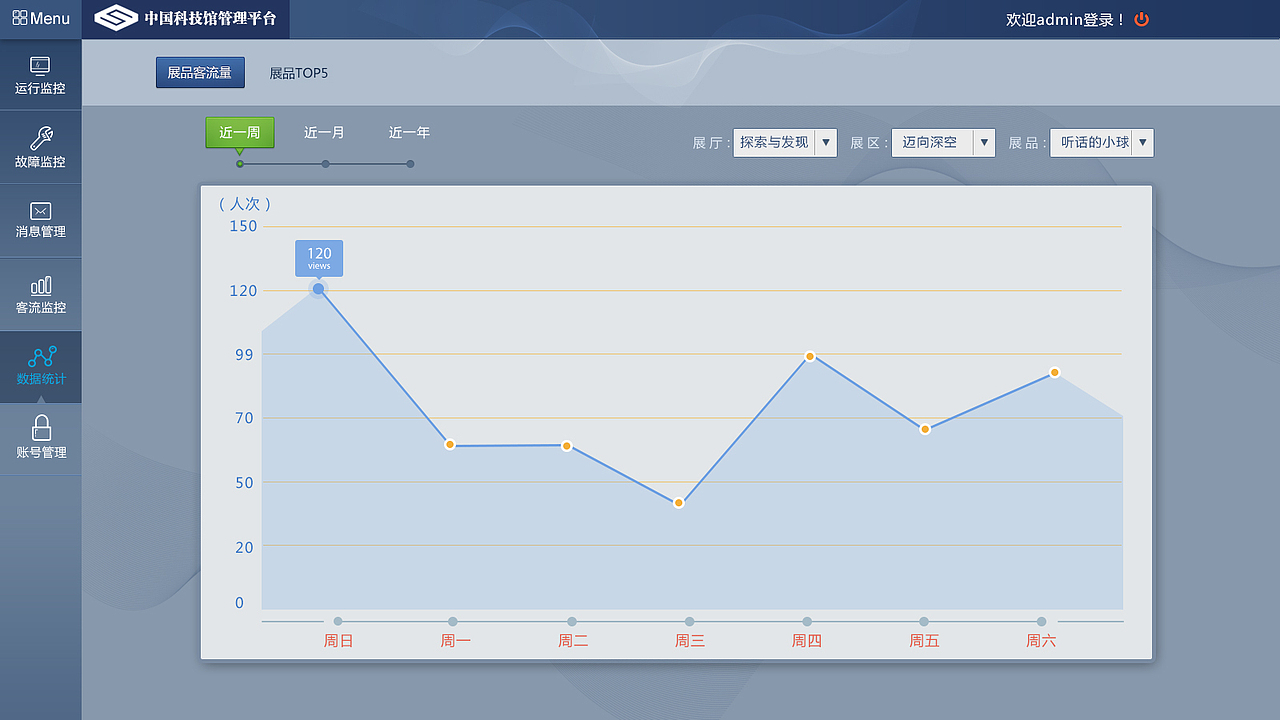
Task: Click the 运行监控 sidebar label
Action: tap(40, 88)
